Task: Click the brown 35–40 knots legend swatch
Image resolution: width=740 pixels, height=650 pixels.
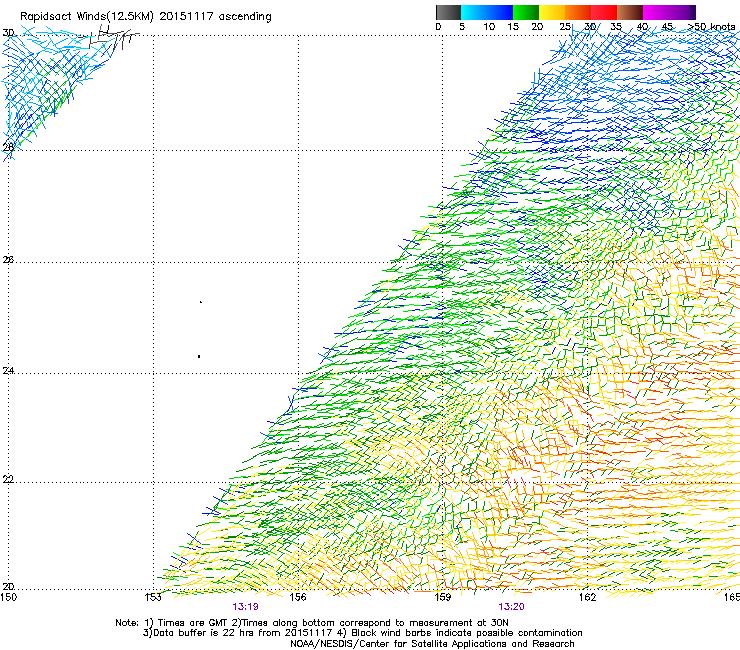Action: click(630, 12)
